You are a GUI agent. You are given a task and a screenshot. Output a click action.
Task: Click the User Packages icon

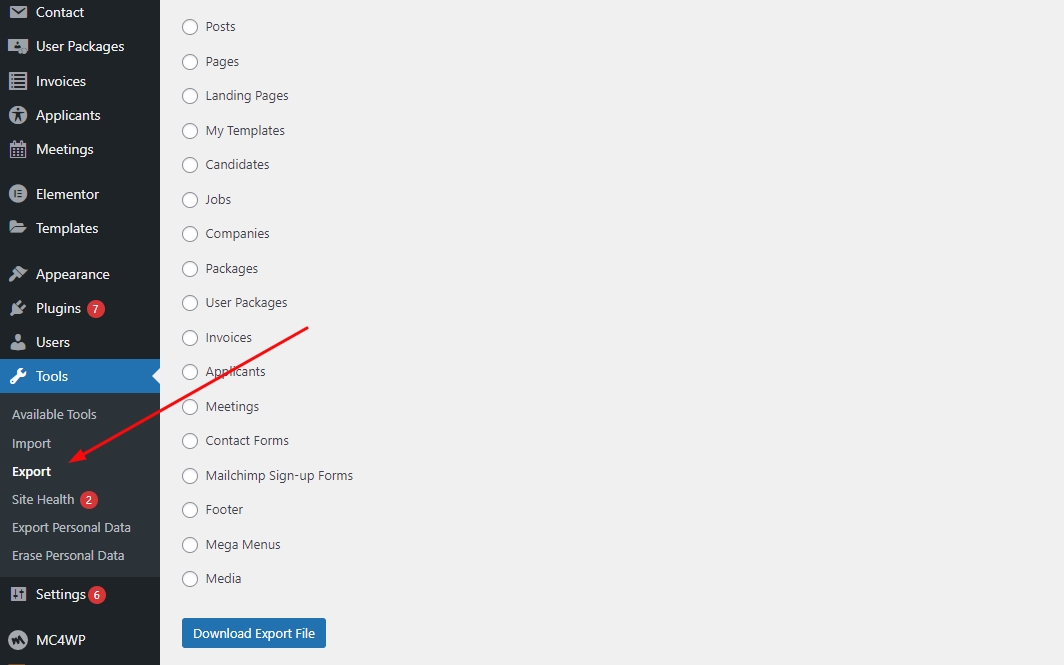point(18,46)
